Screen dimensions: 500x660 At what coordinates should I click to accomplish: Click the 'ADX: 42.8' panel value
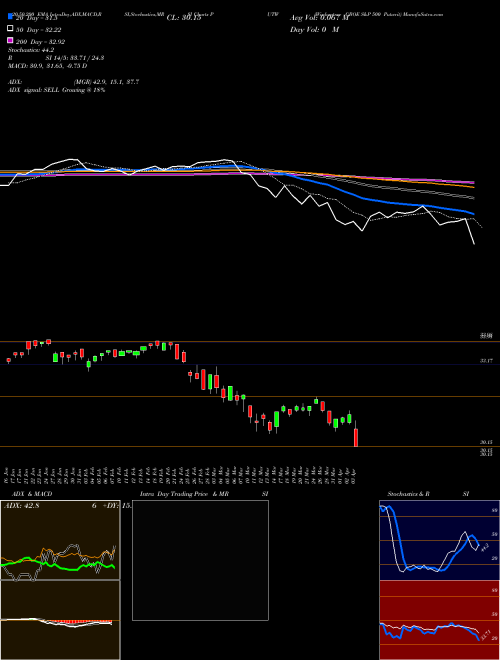21,506
